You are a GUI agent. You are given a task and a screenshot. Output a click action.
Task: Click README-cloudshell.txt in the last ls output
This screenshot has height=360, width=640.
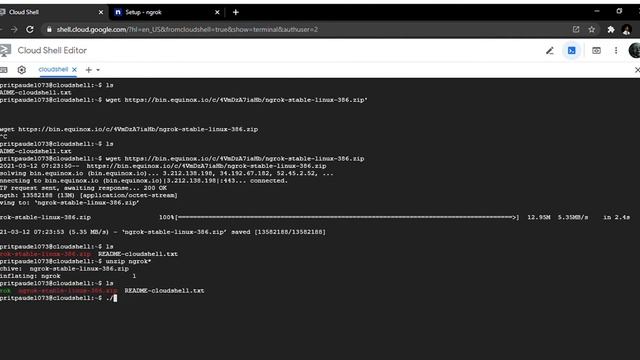coord(164,291)
